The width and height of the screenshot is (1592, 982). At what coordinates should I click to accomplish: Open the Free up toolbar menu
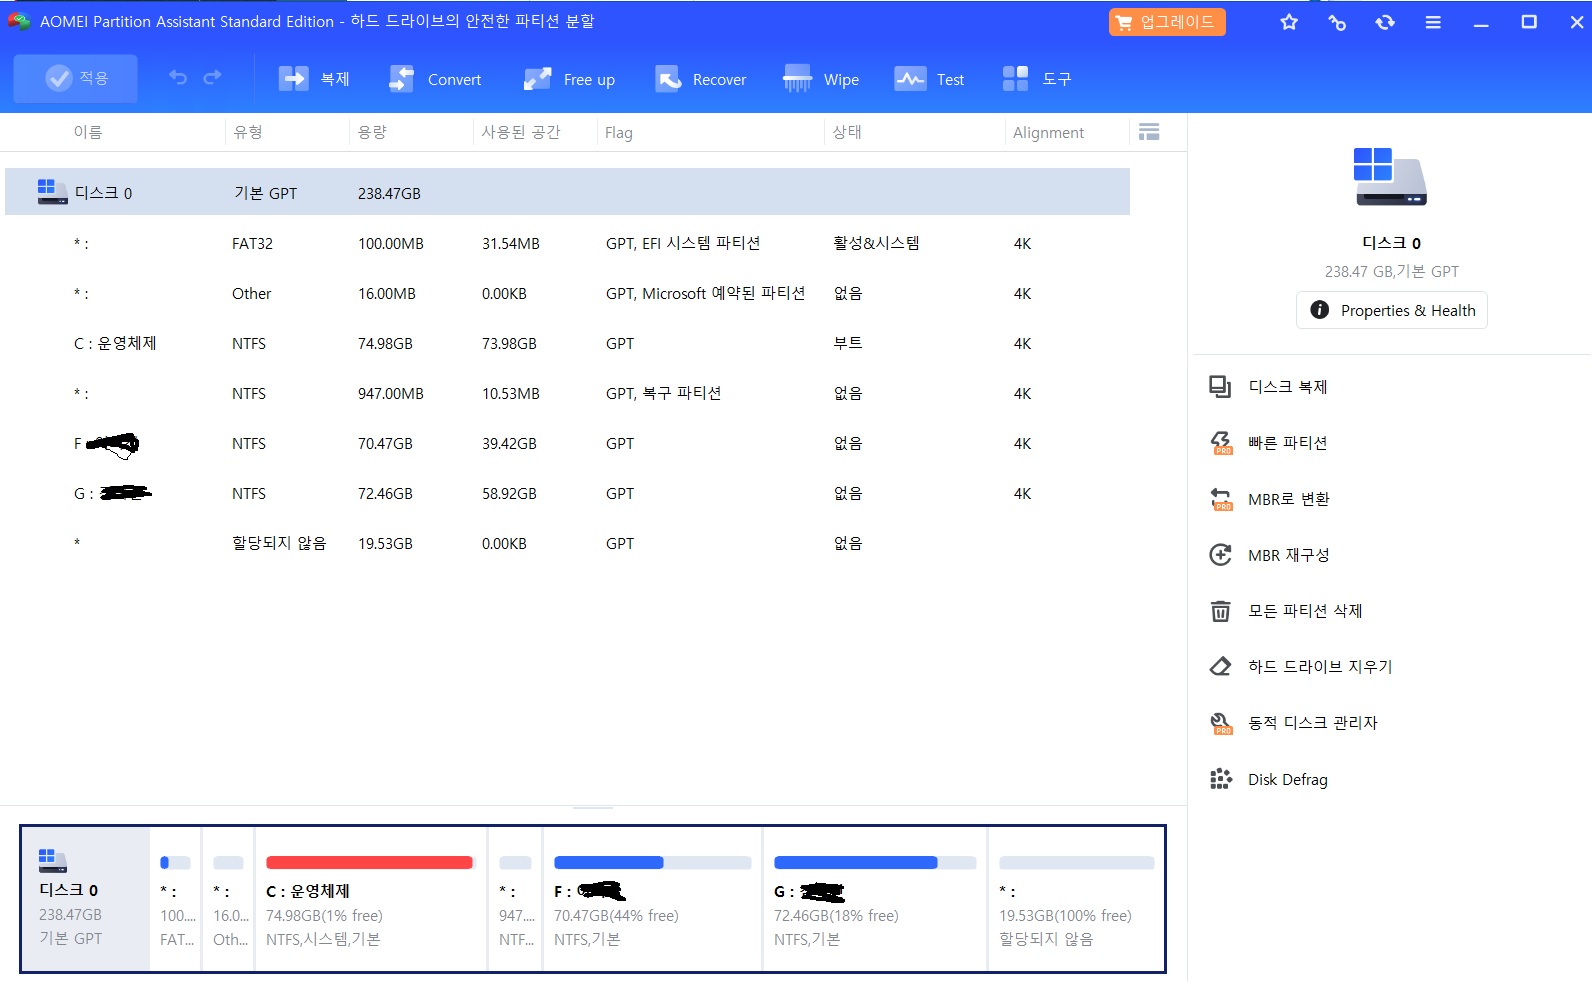point(569,79)
